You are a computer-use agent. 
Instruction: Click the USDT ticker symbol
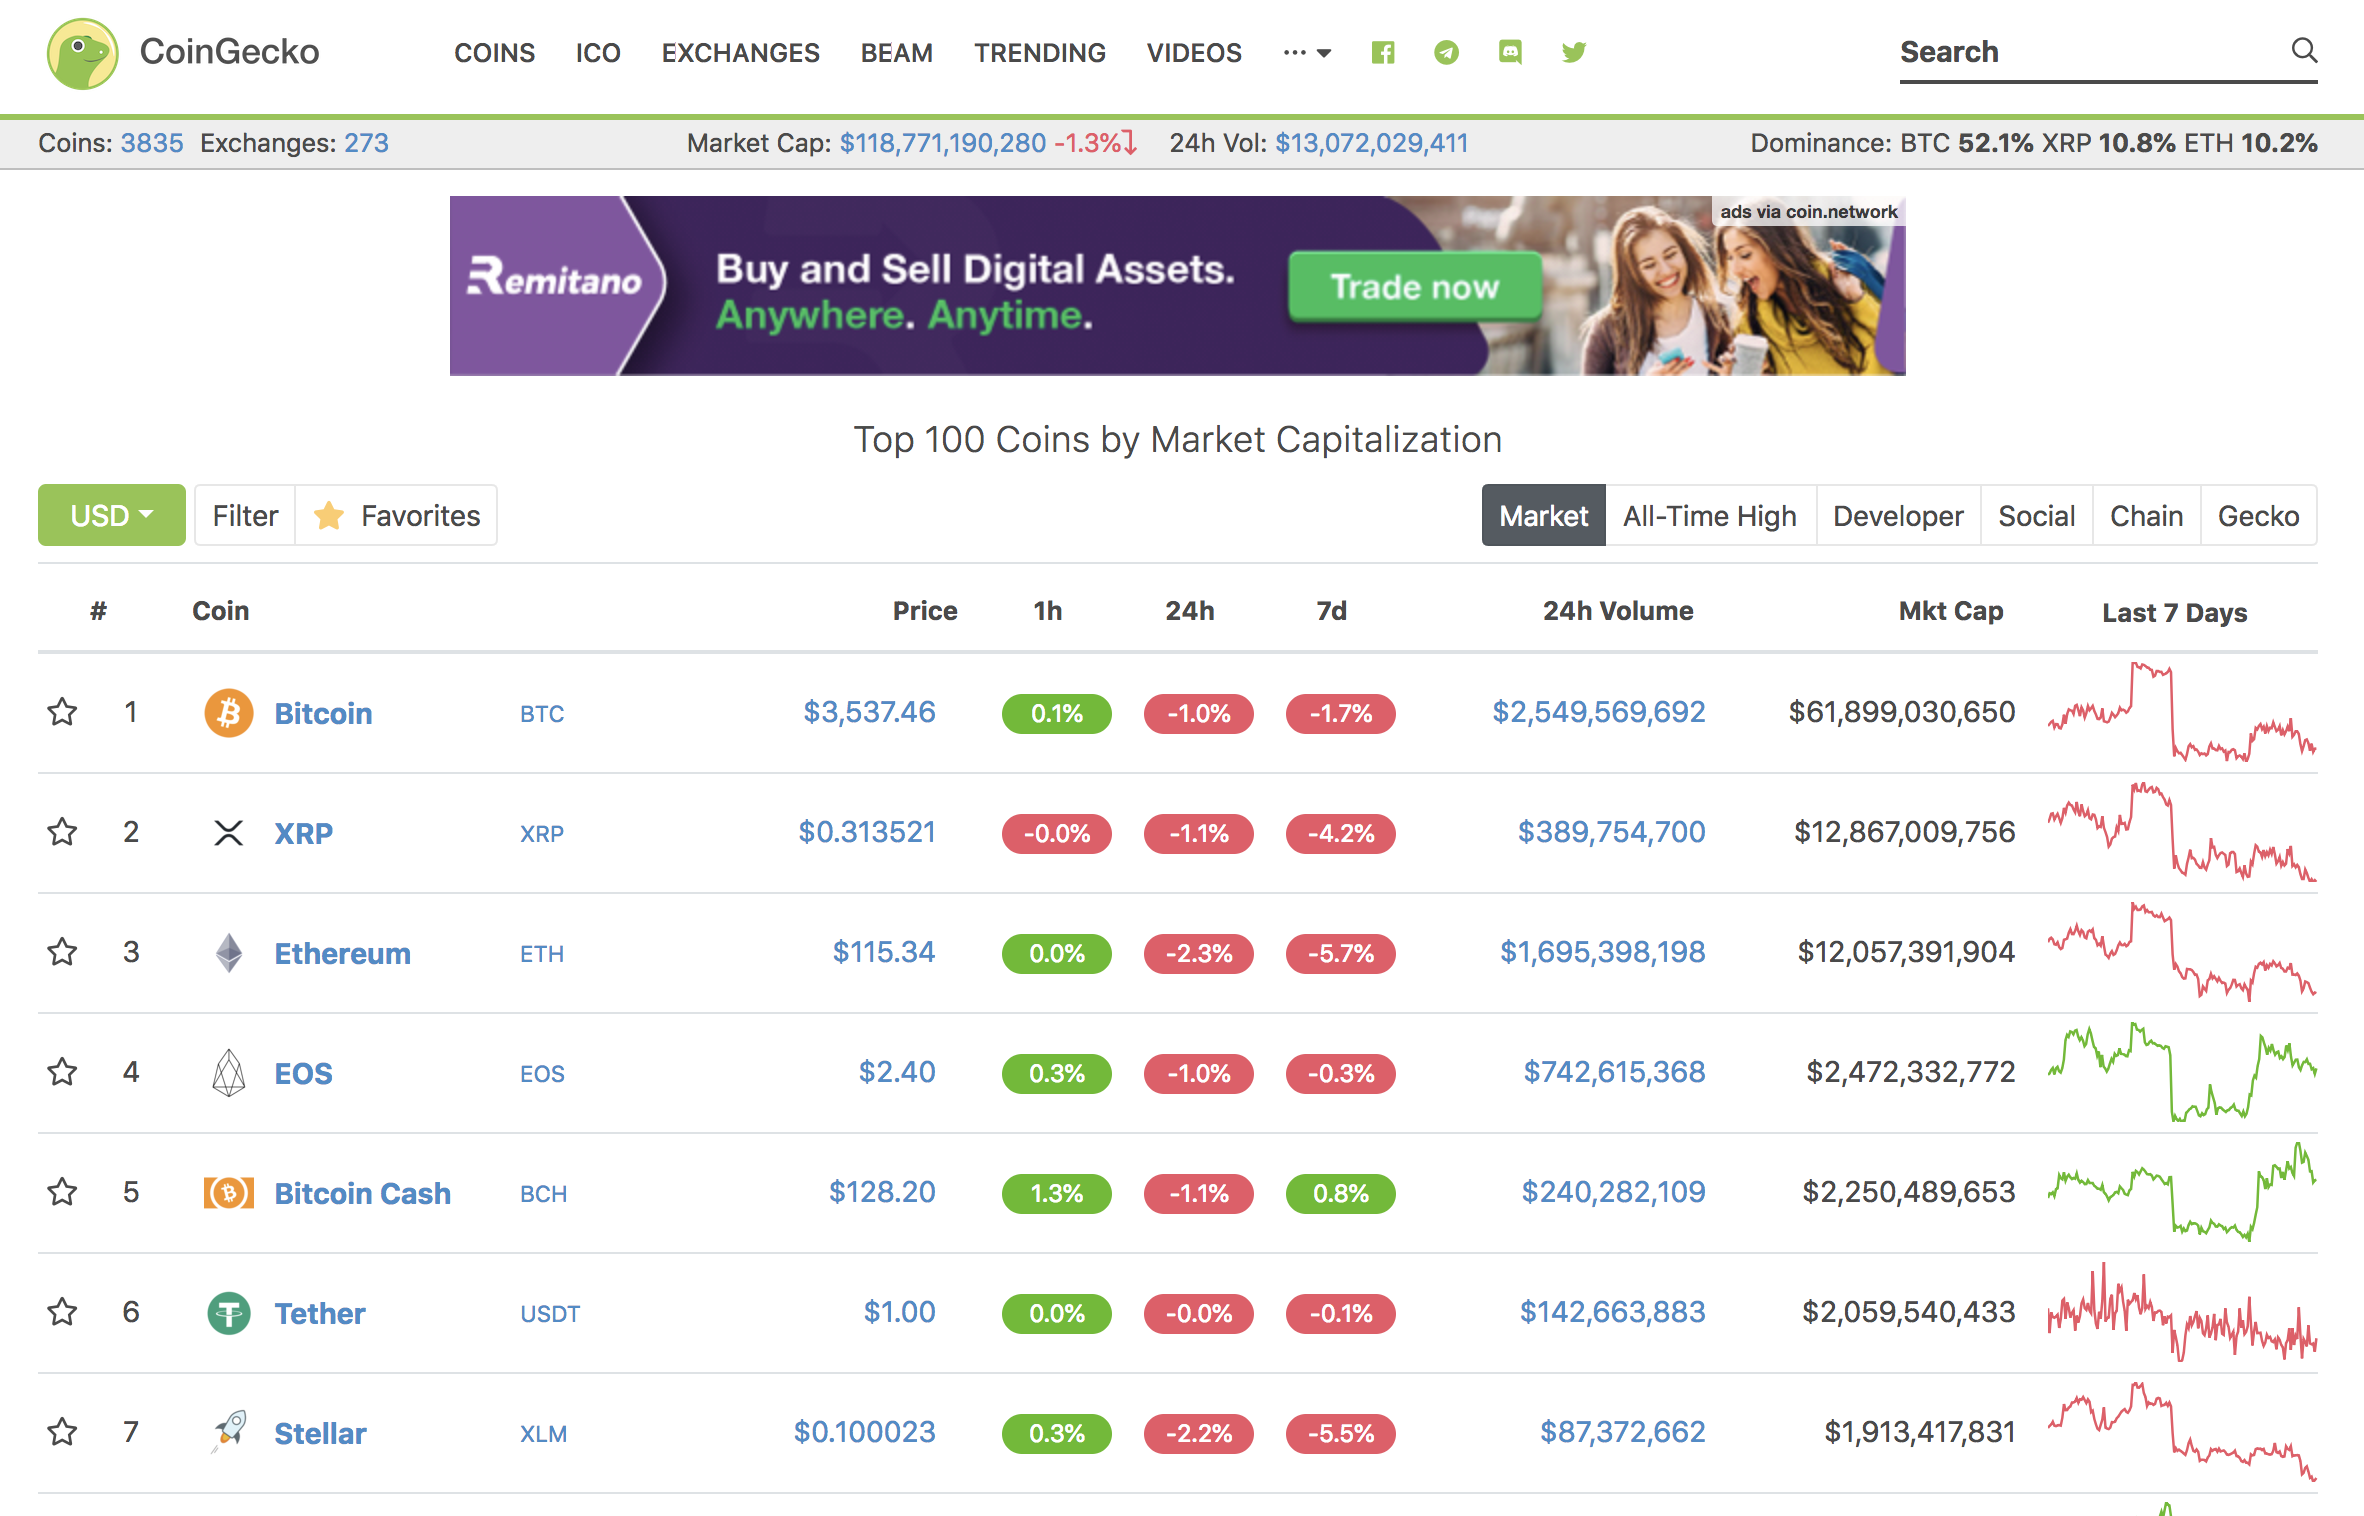point(549,1314)
